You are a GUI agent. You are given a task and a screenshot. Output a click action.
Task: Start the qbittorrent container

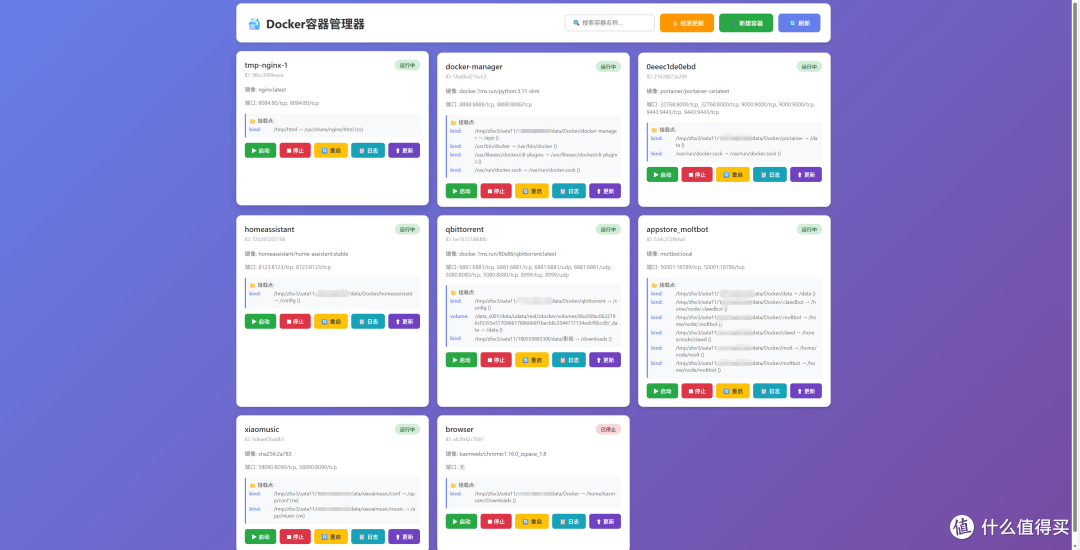[461, 359]
